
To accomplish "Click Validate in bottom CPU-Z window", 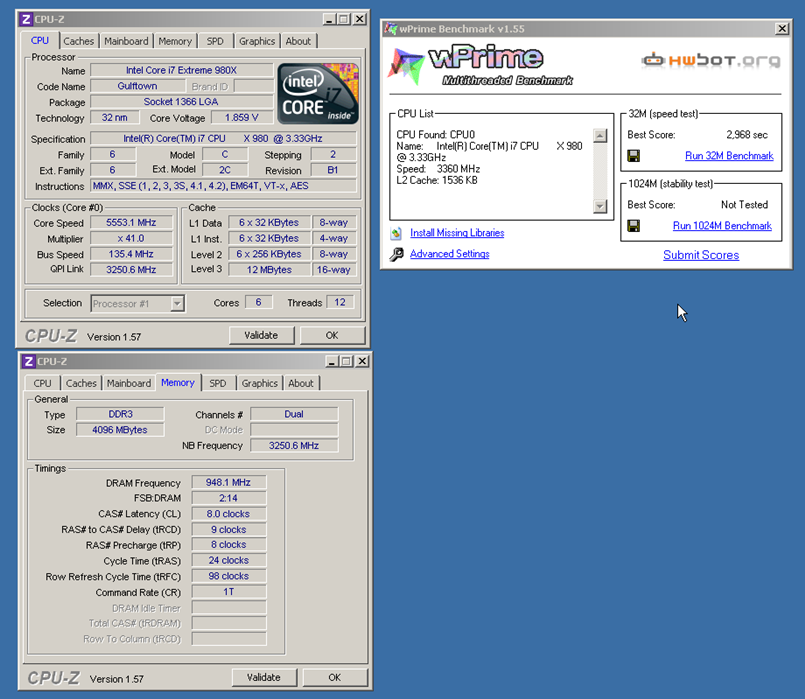I will [x=264, y=677].
